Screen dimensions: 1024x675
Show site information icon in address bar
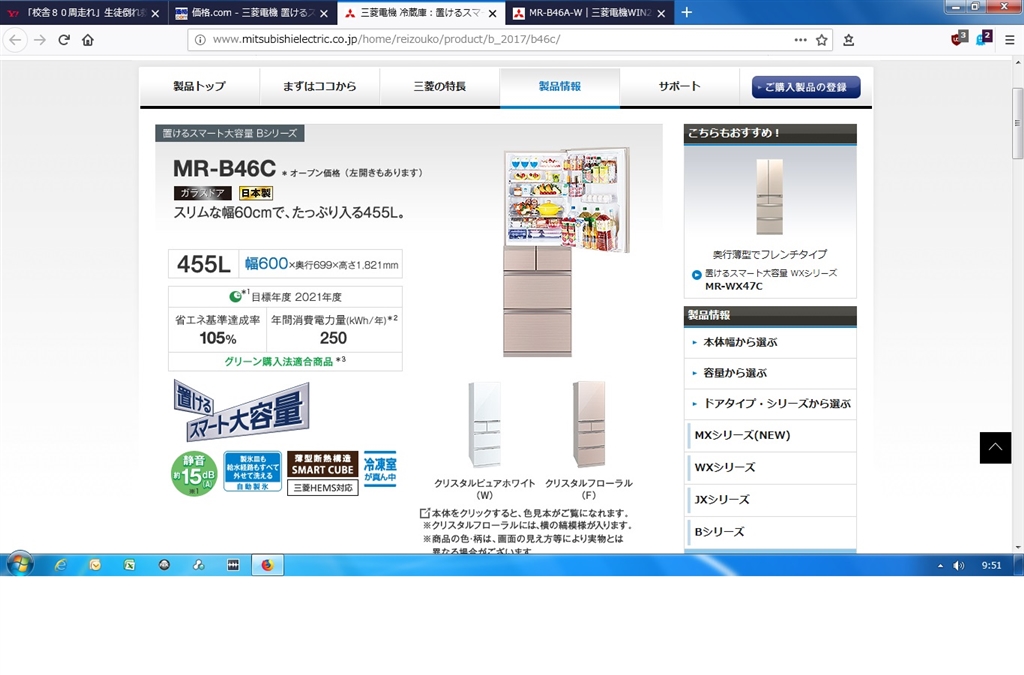coord(200,40)
